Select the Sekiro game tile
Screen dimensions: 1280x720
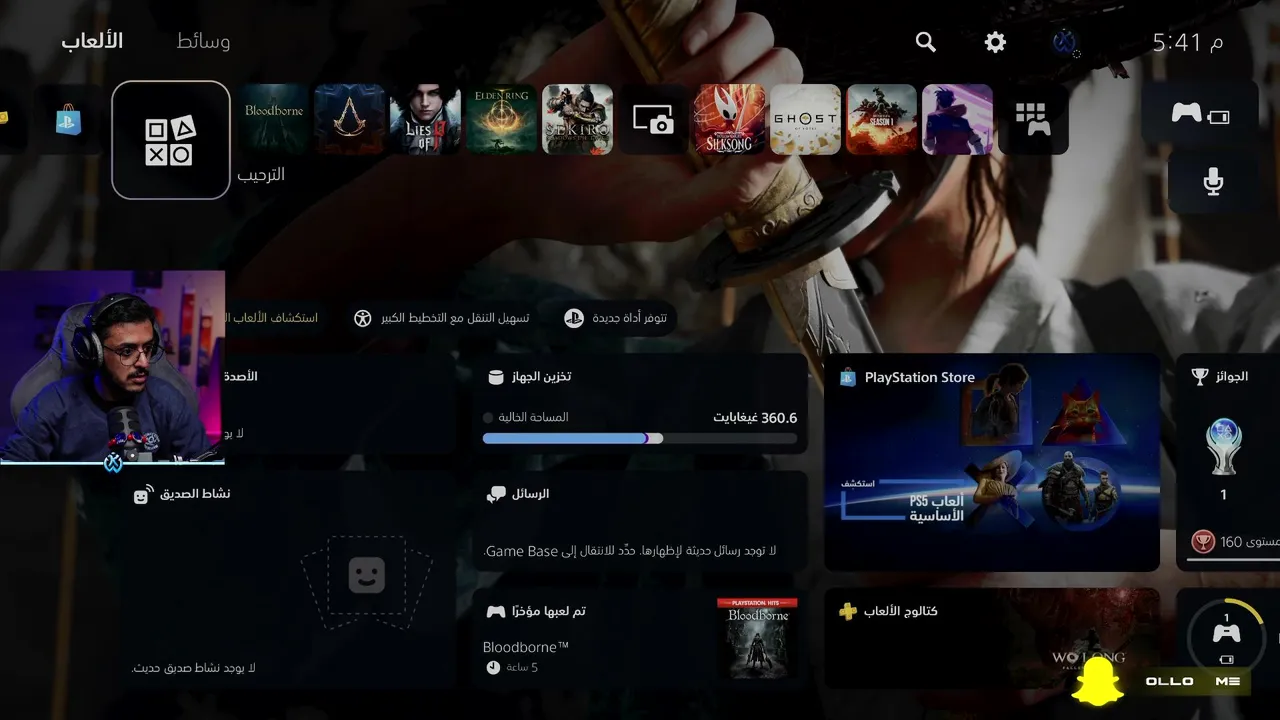(578, 119)
